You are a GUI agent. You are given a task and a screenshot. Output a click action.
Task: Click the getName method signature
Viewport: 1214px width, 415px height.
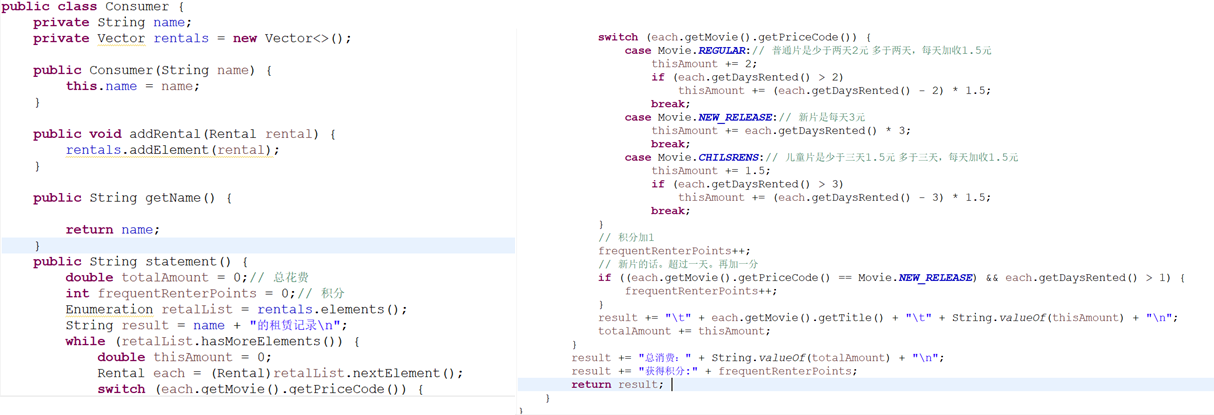coord(132,198)
